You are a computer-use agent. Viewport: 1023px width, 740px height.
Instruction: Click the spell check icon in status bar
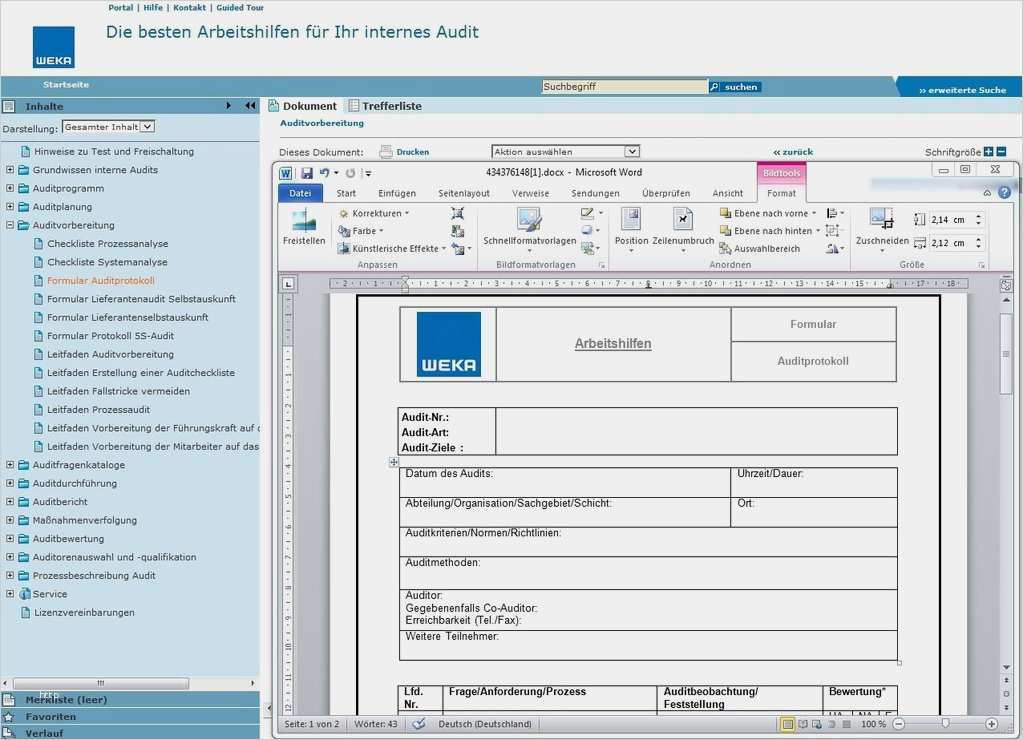pyautogui.click(x=419, y=724)
